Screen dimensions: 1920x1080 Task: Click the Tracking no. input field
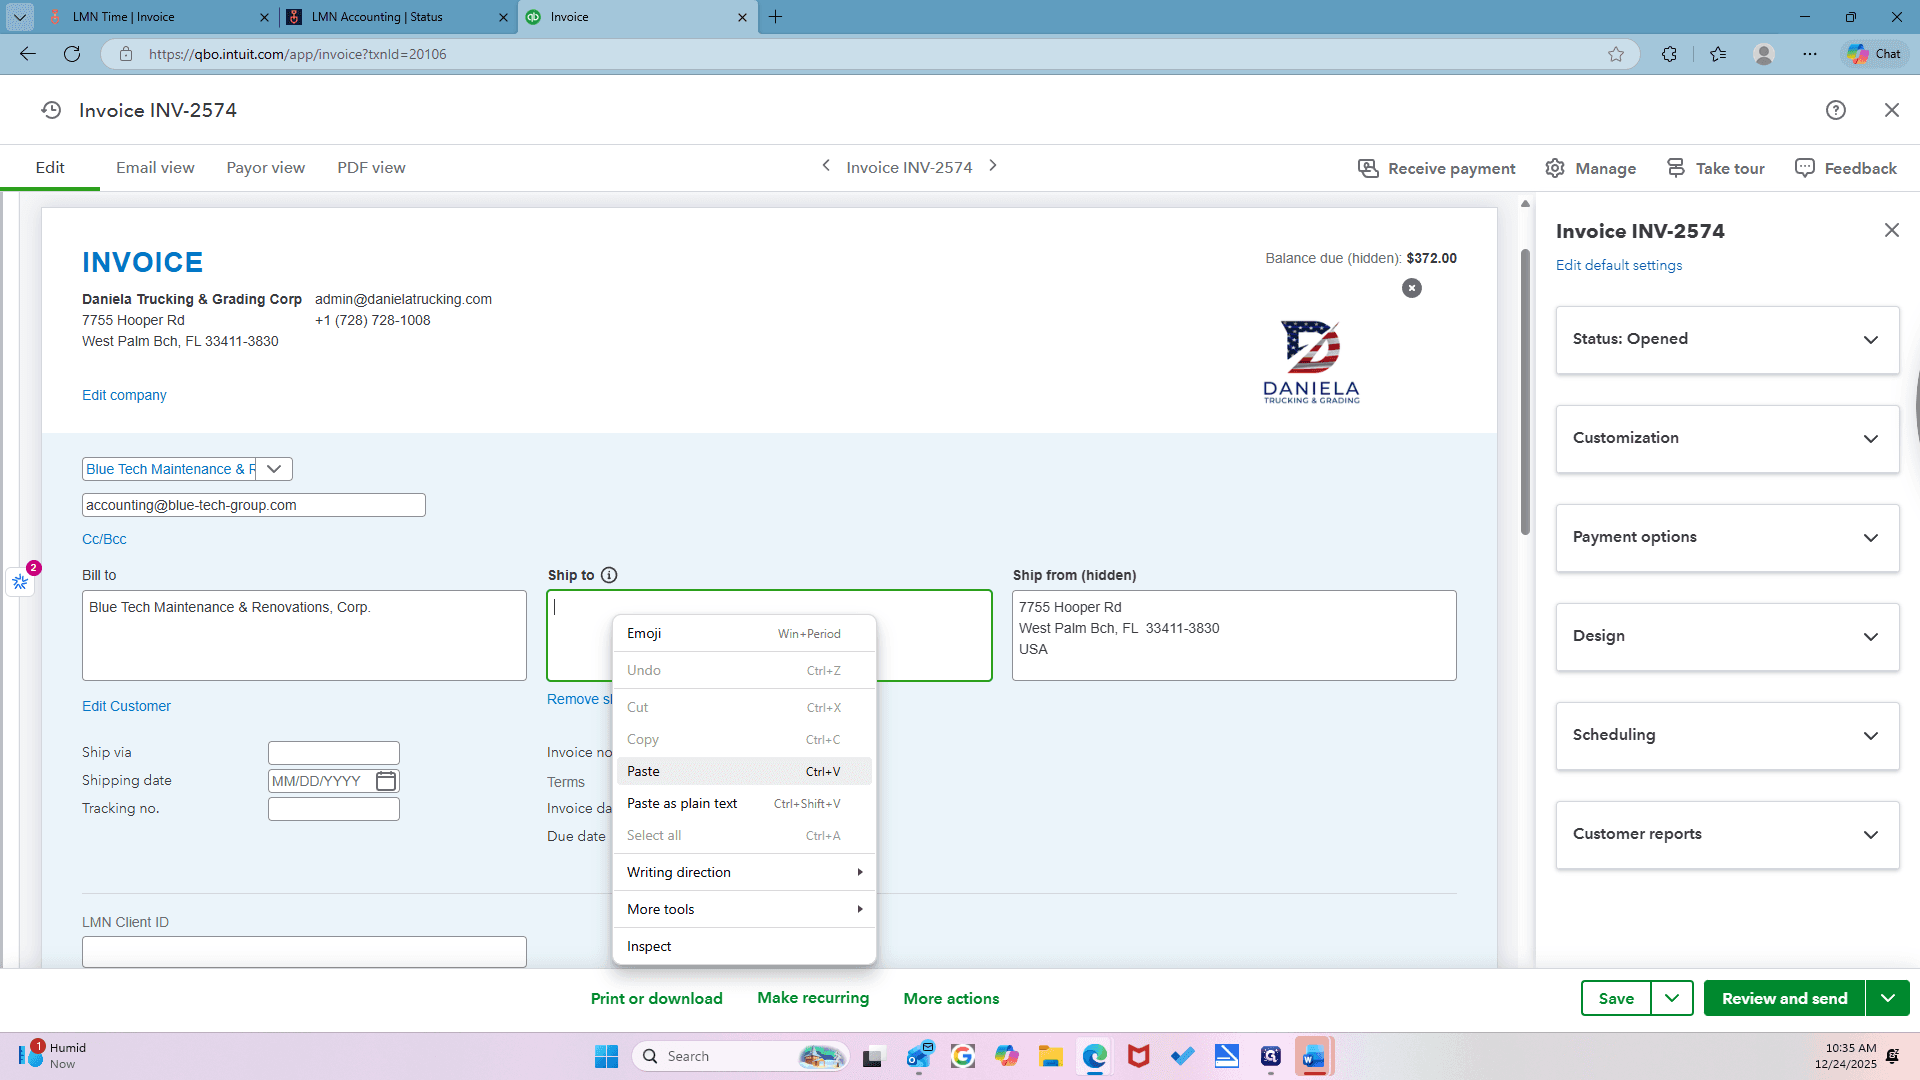(334, 809)
